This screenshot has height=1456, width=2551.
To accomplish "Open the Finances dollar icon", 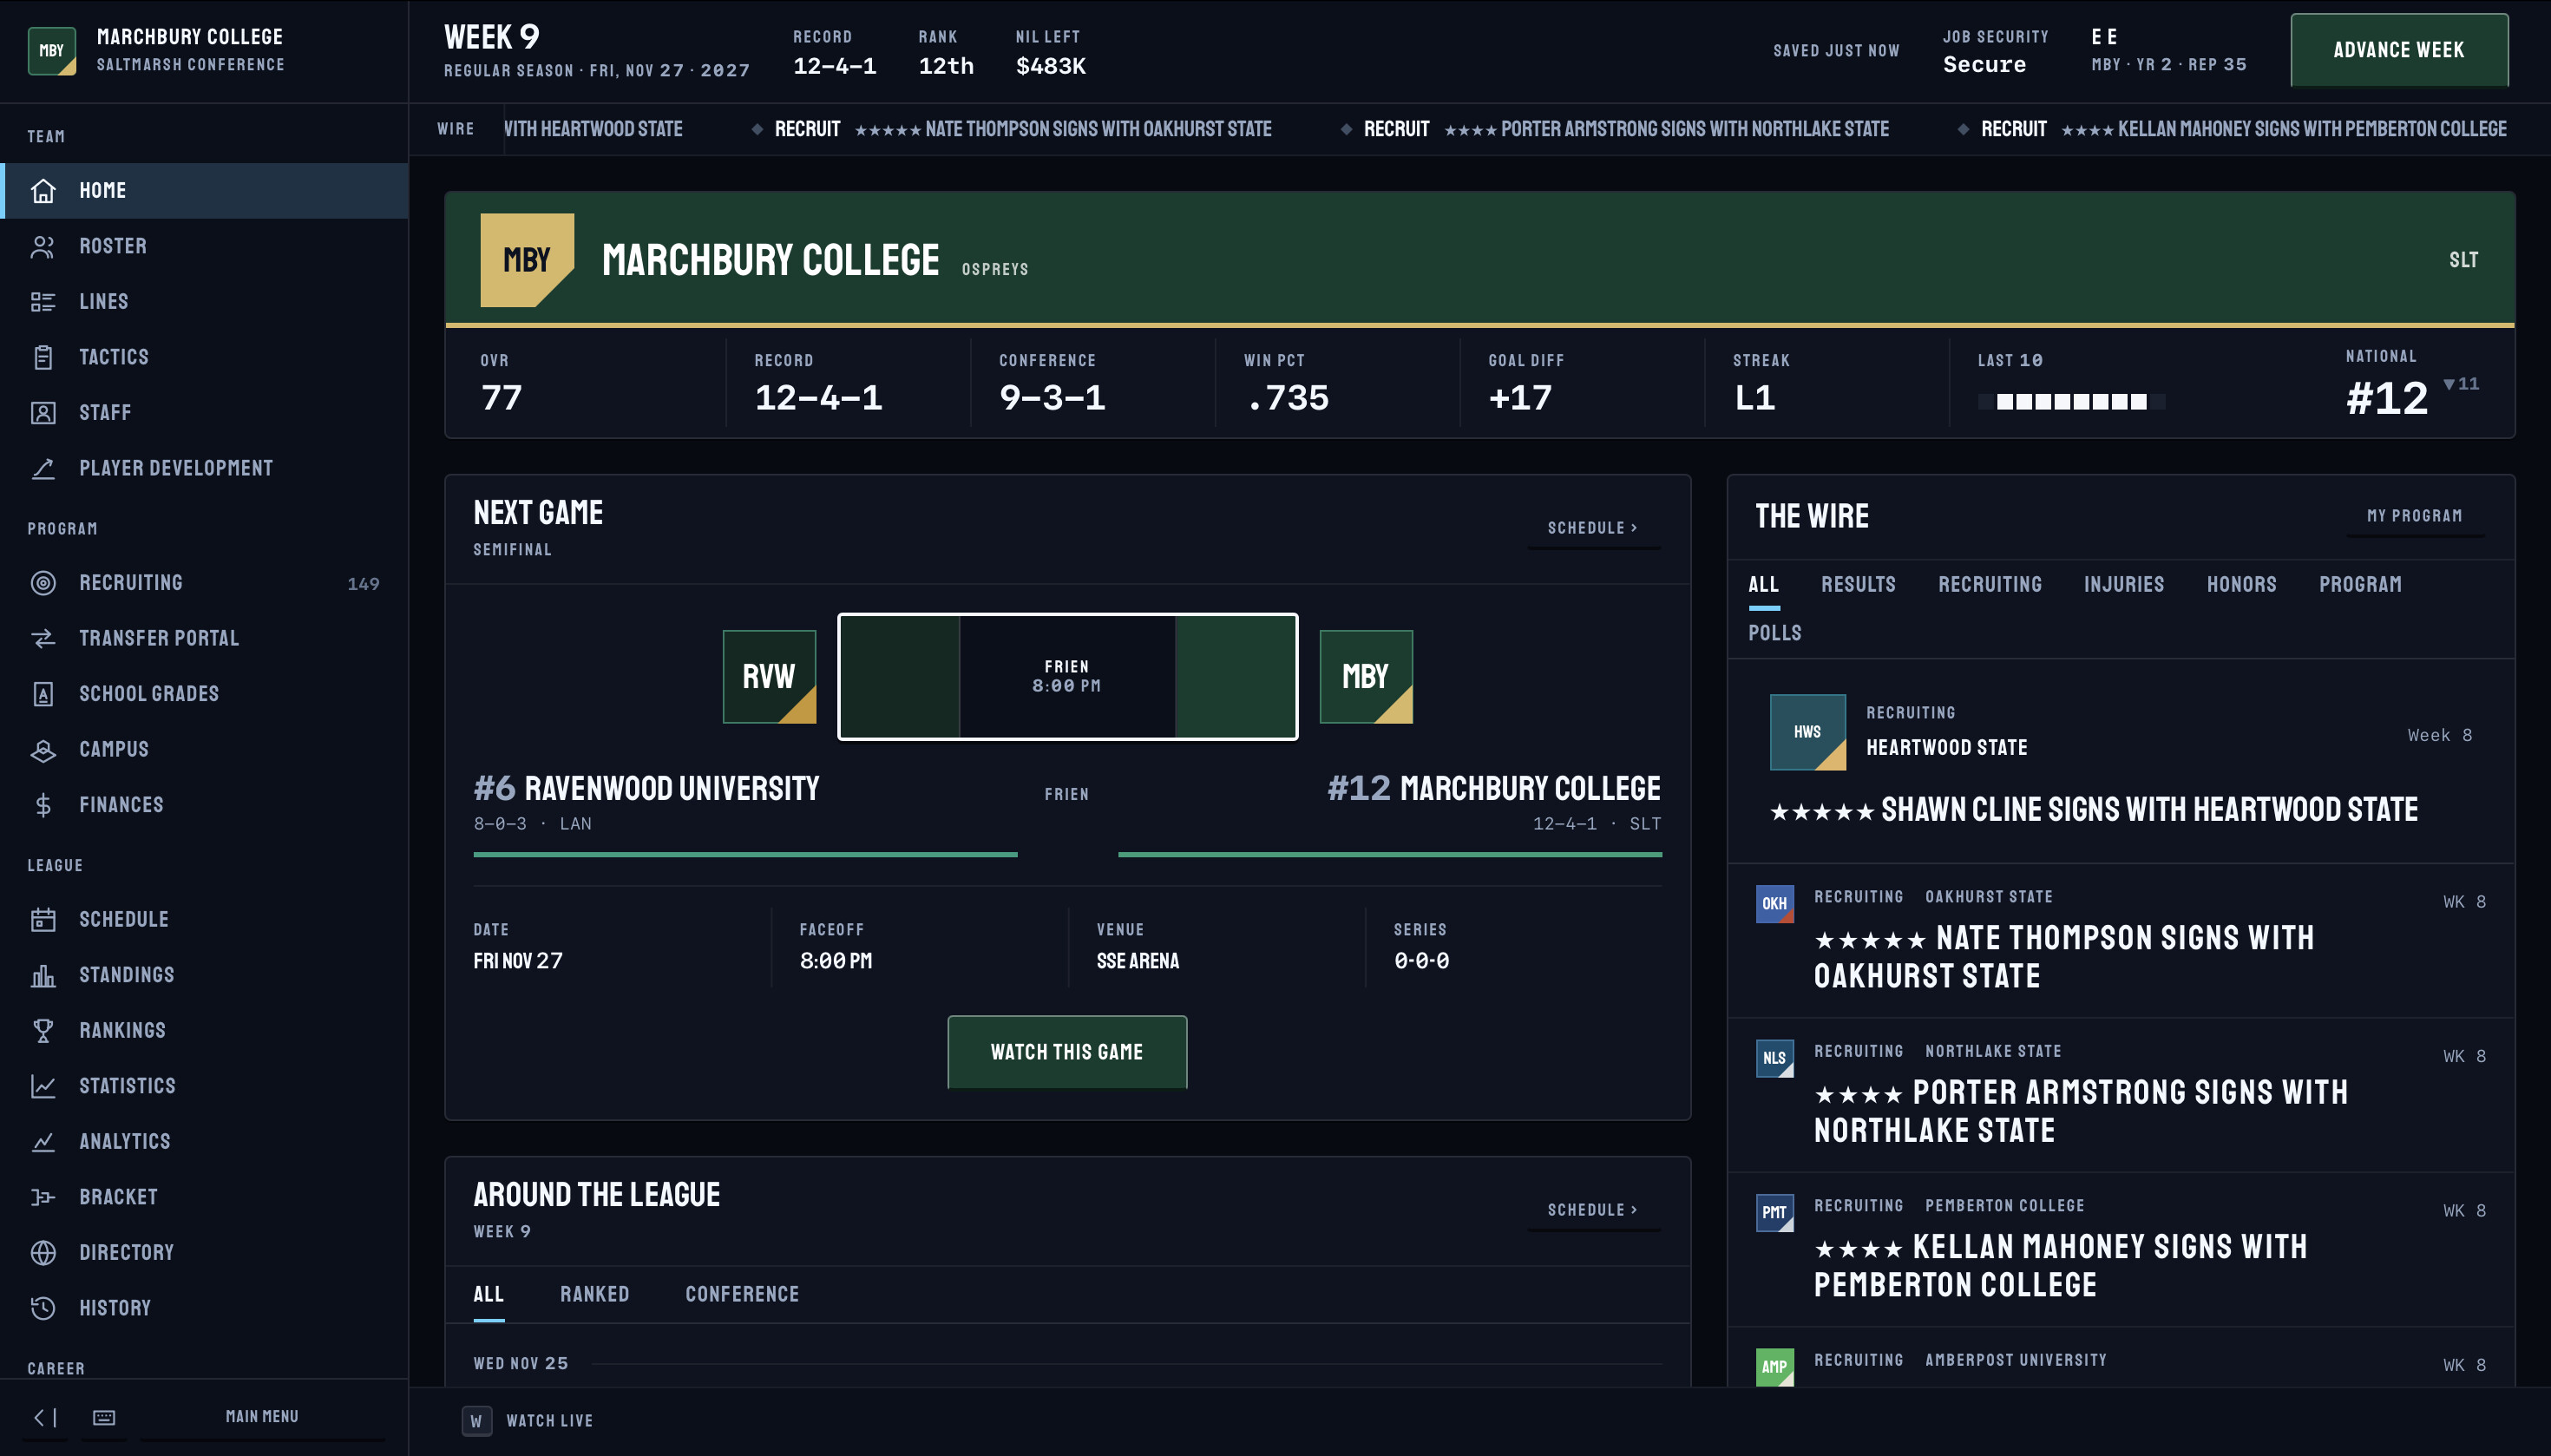I will tap(43, 805).
